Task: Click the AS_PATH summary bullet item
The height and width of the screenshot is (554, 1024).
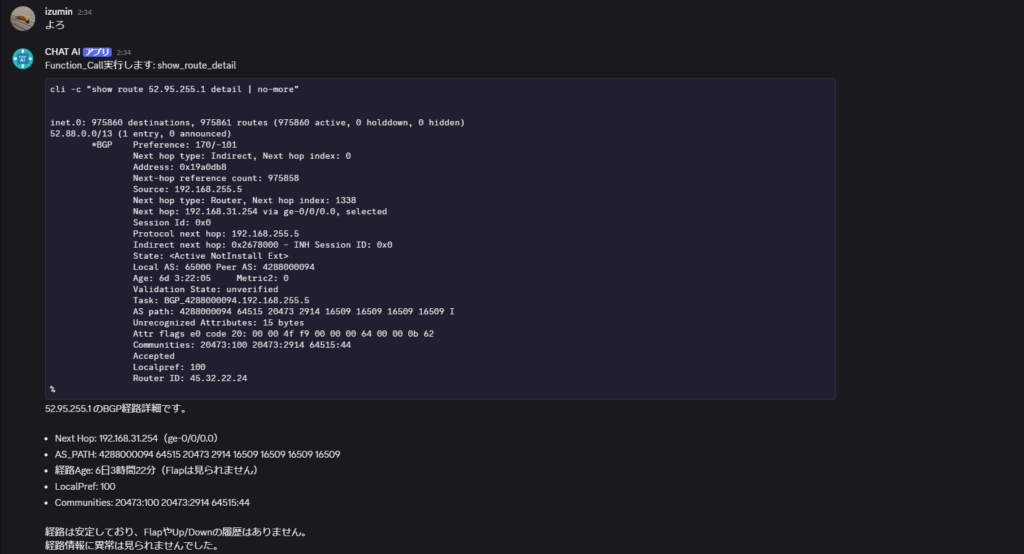Action: point(197,455)
